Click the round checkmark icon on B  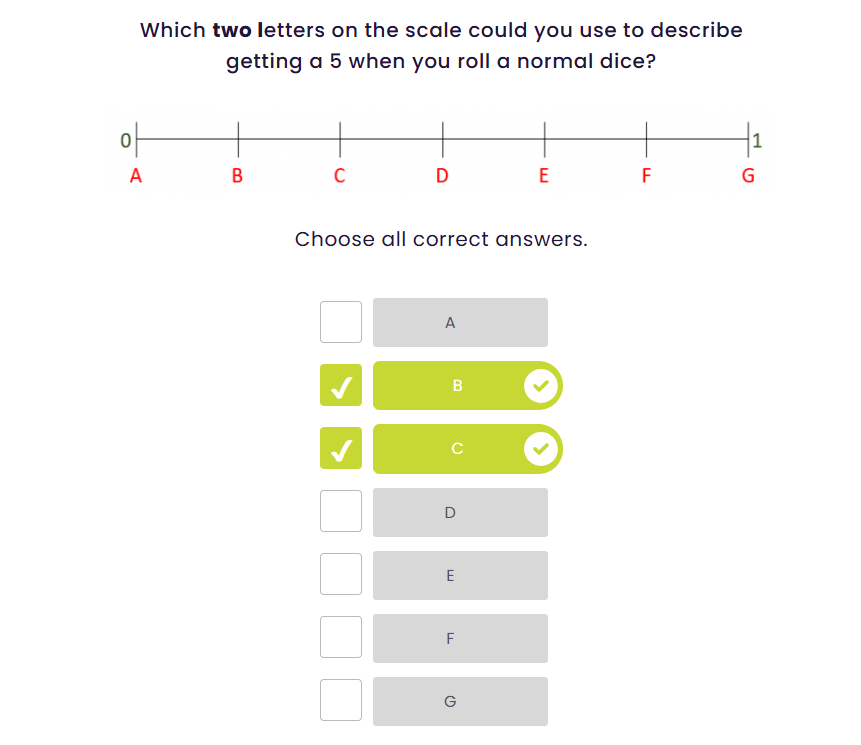pyautogui.click(x=541, y=386)
